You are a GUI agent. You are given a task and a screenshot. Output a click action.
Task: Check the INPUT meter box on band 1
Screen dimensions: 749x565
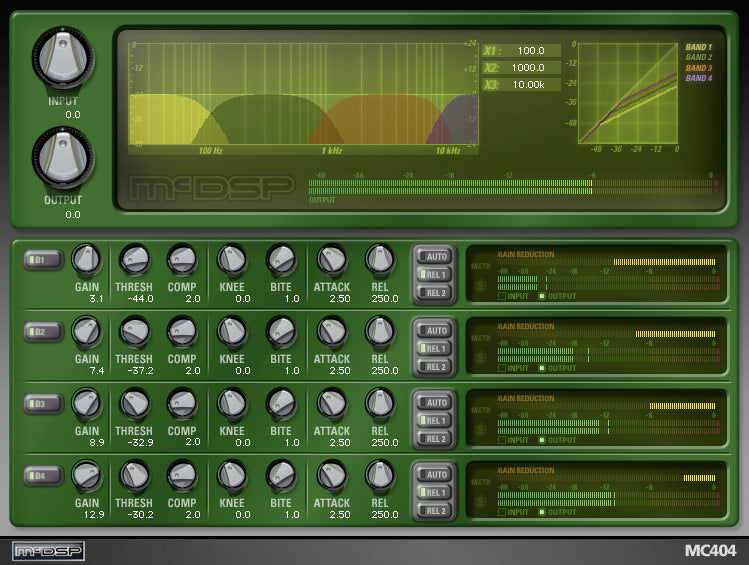click(x=502, y=296)
